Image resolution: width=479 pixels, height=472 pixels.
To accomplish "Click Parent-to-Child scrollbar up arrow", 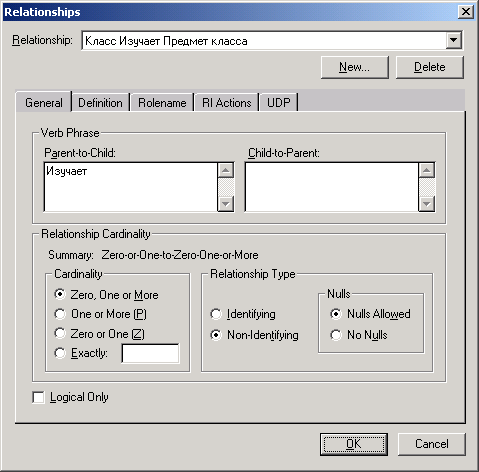I will pos(226,171).
